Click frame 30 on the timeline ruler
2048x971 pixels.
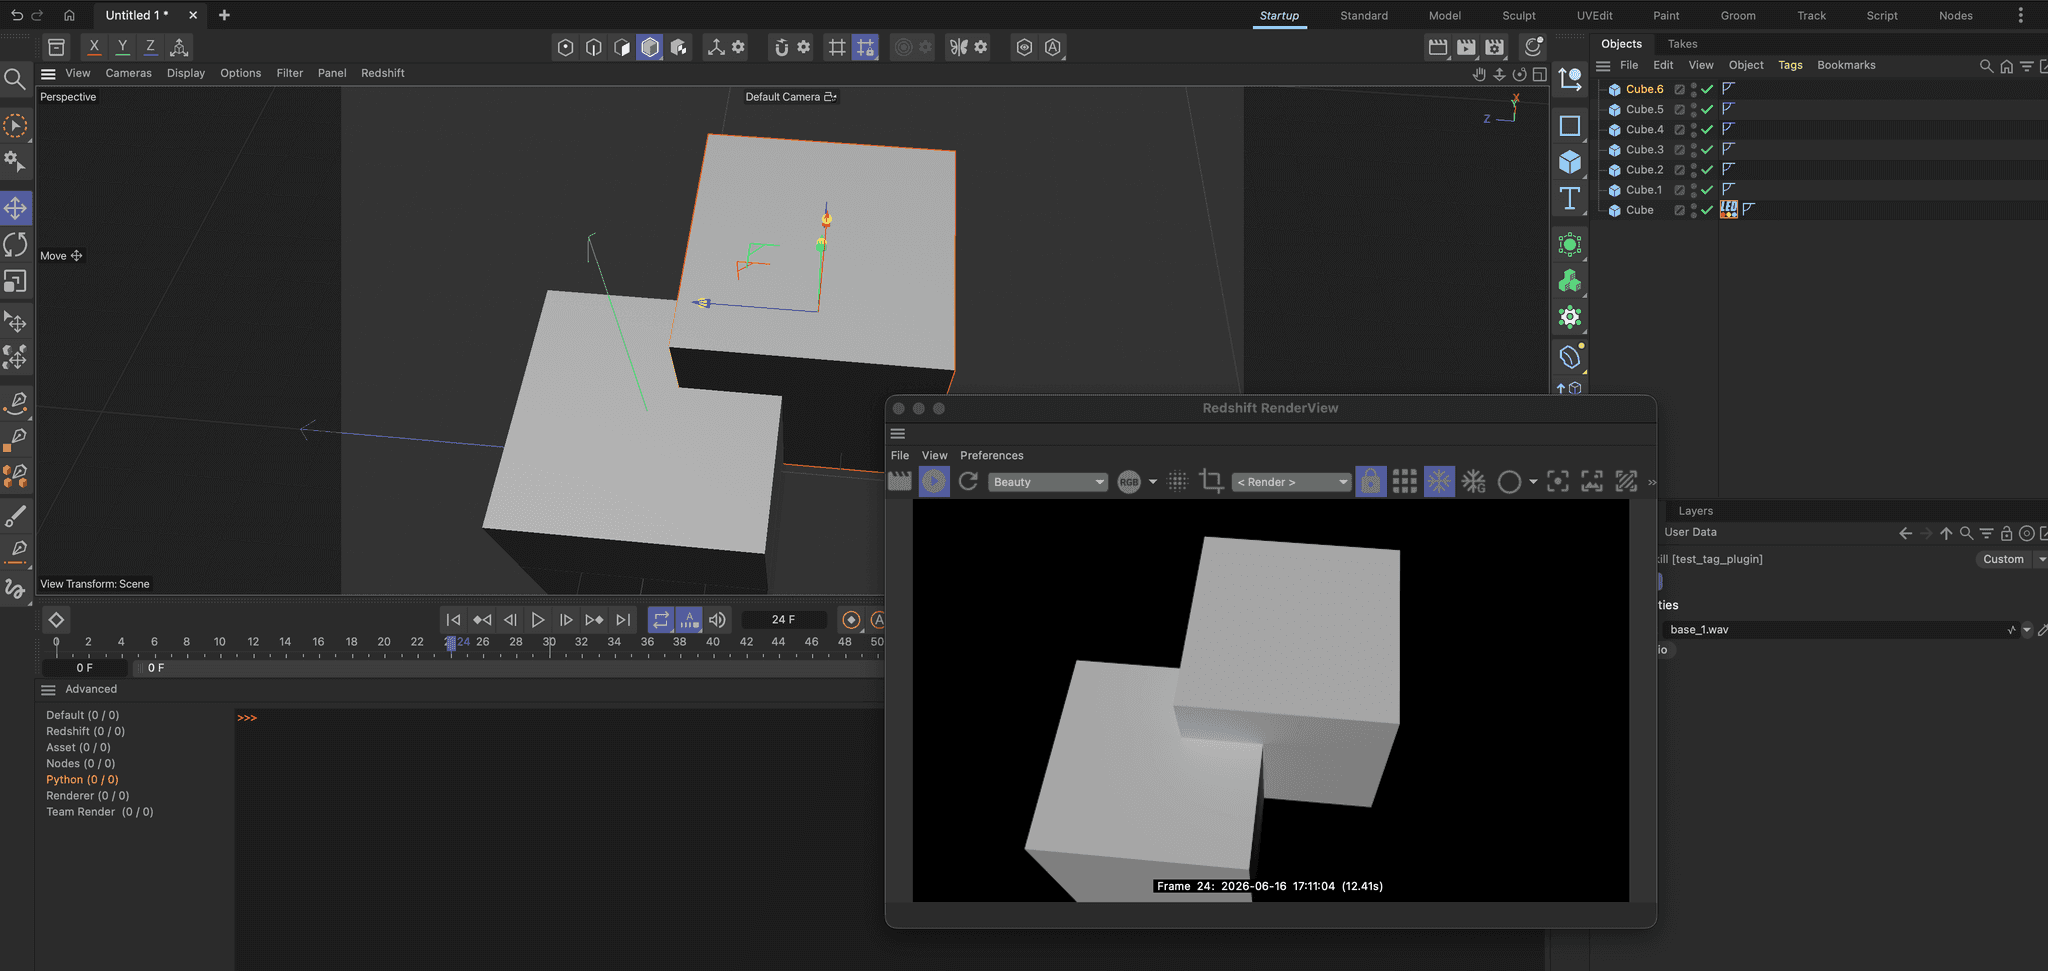coord(549,643)
